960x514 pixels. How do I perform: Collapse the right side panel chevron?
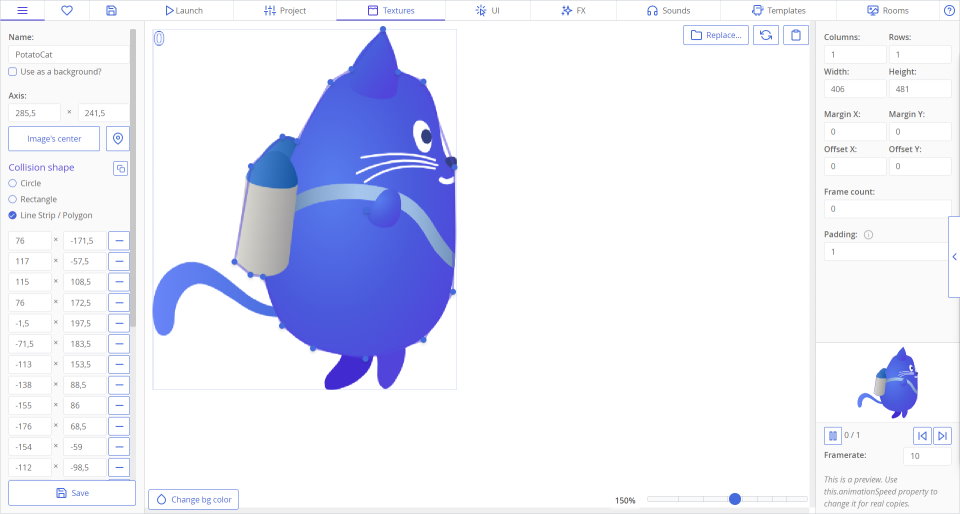(954, 256)
